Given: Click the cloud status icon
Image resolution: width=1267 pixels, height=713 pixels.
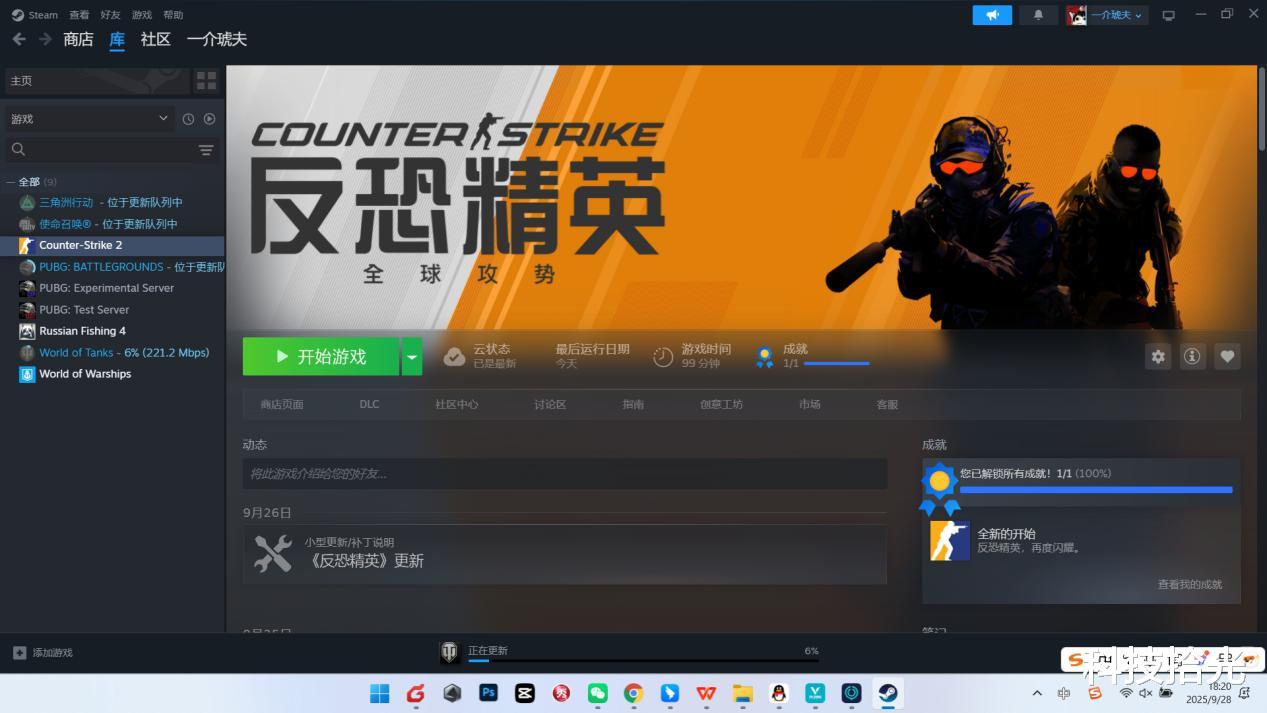Looking at the screenshot, I should pyautogui.click(x=454, y=357).
